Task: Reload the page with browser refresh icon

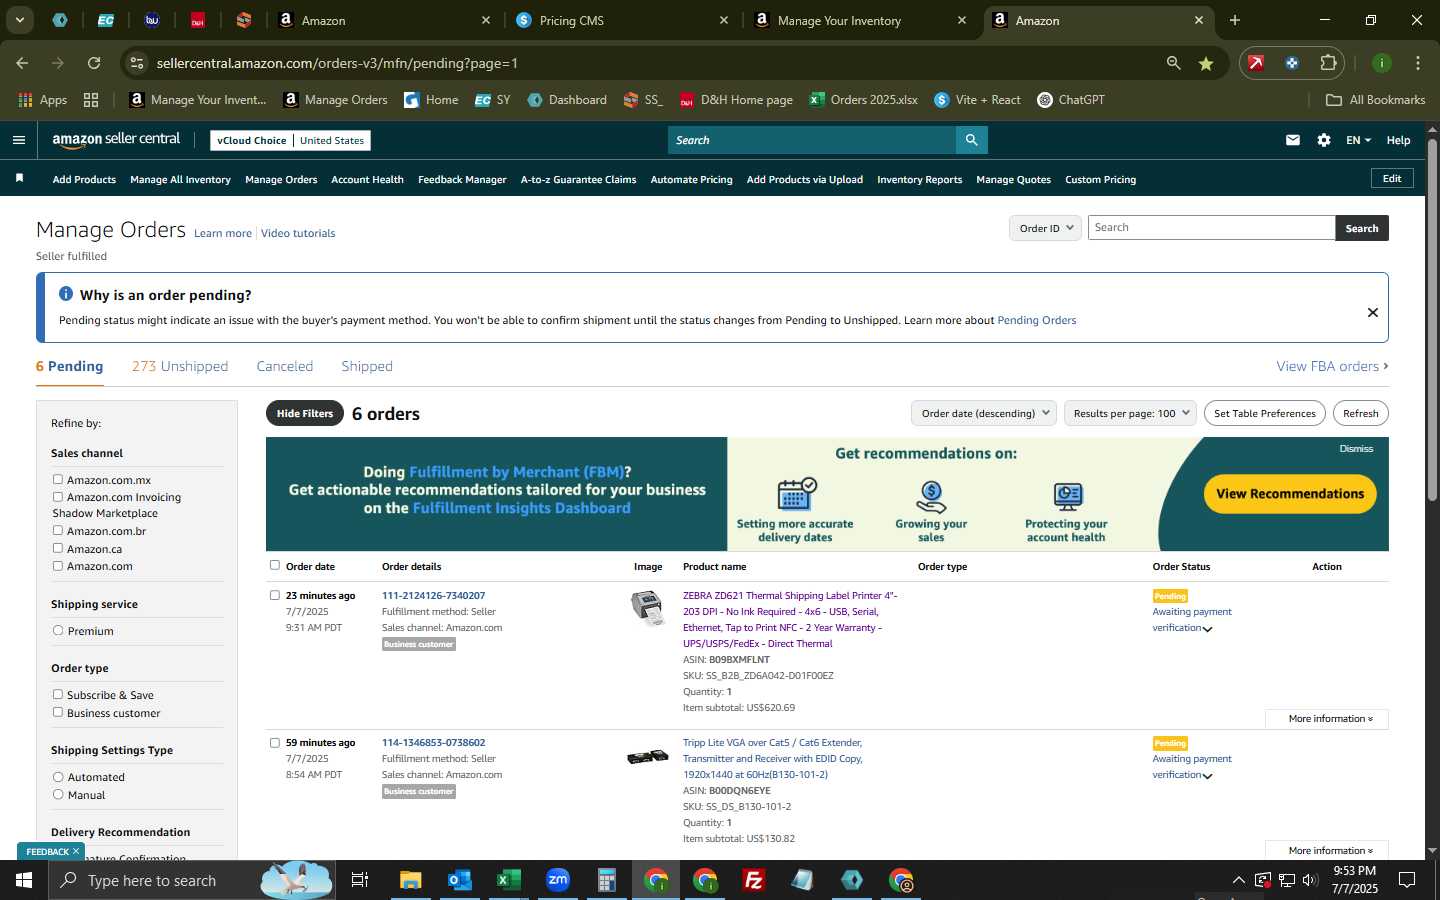Action: coord(94,63)
